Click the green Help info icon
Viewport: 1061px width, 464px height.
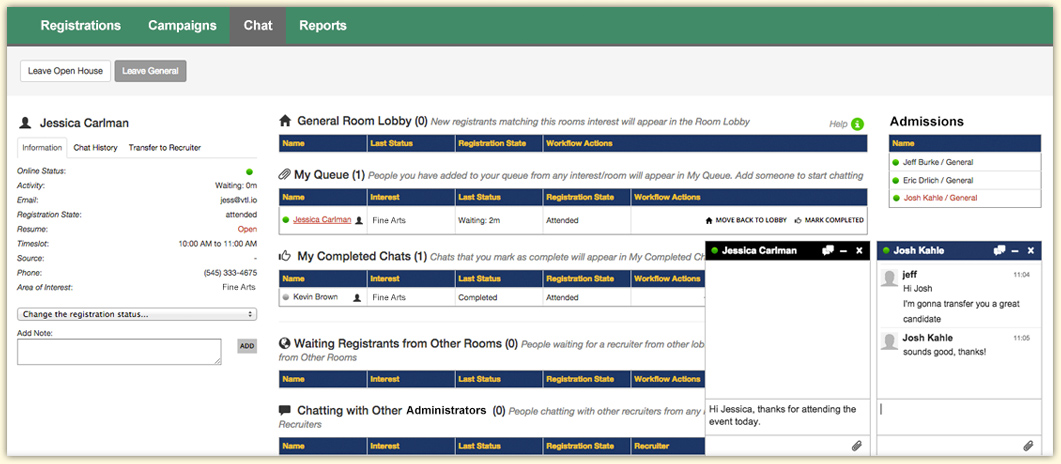pos(857,124)
